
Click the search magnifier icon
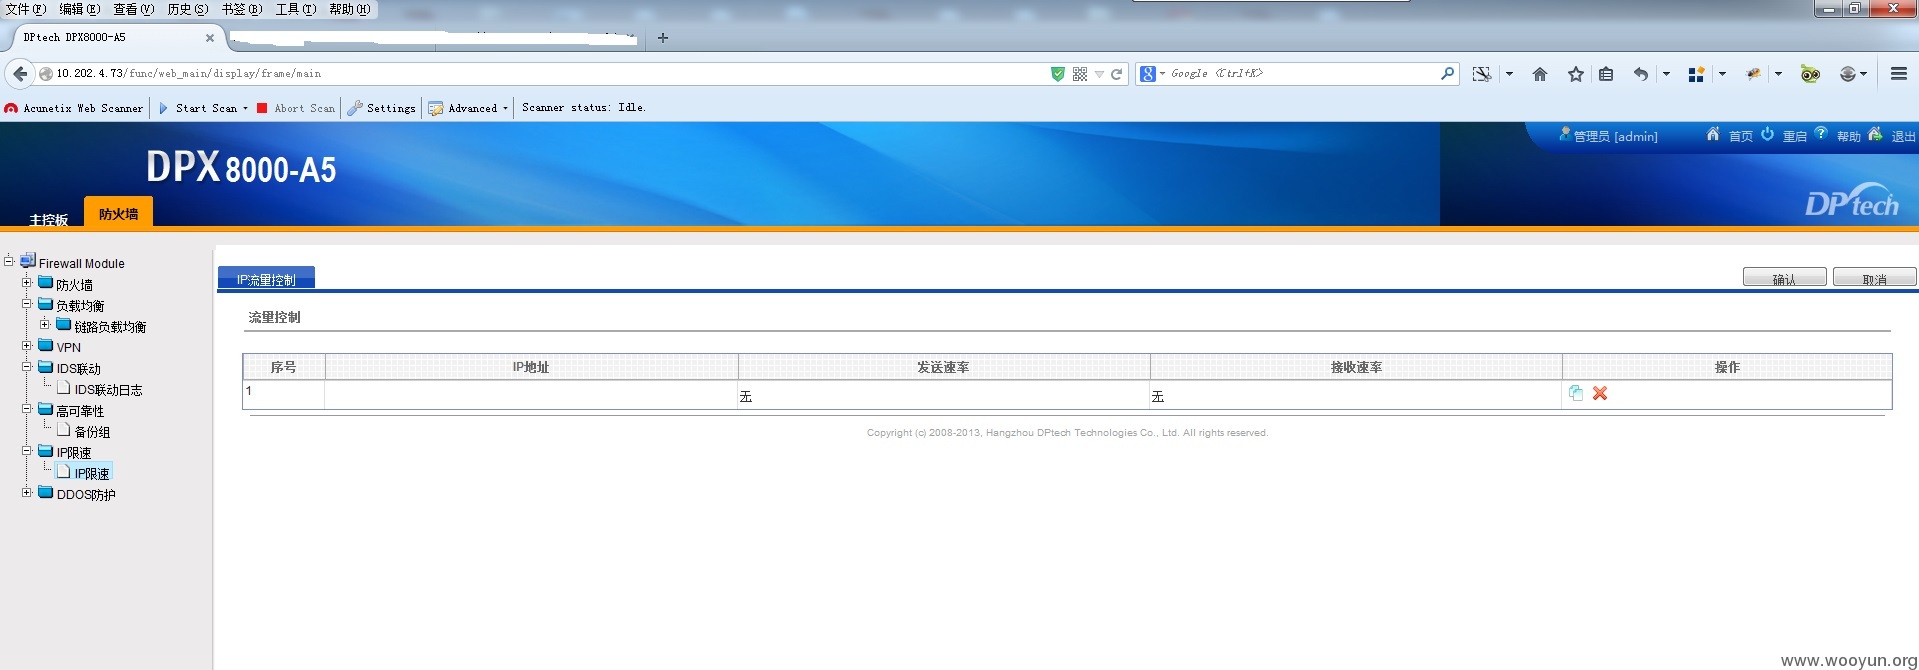click(1447, 73)
